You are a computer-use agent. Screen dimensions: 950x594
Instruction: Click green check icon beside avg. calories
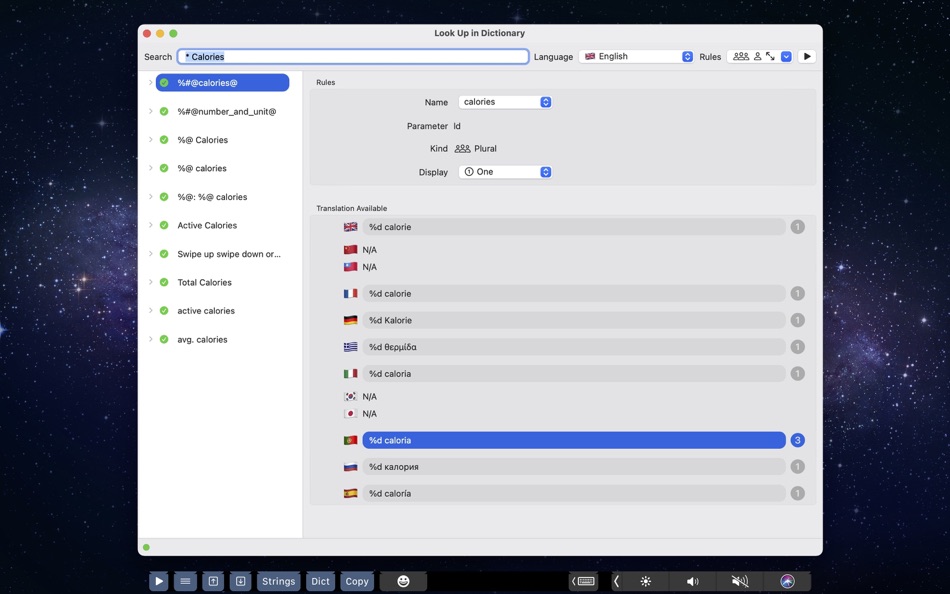tap(164, 339)
